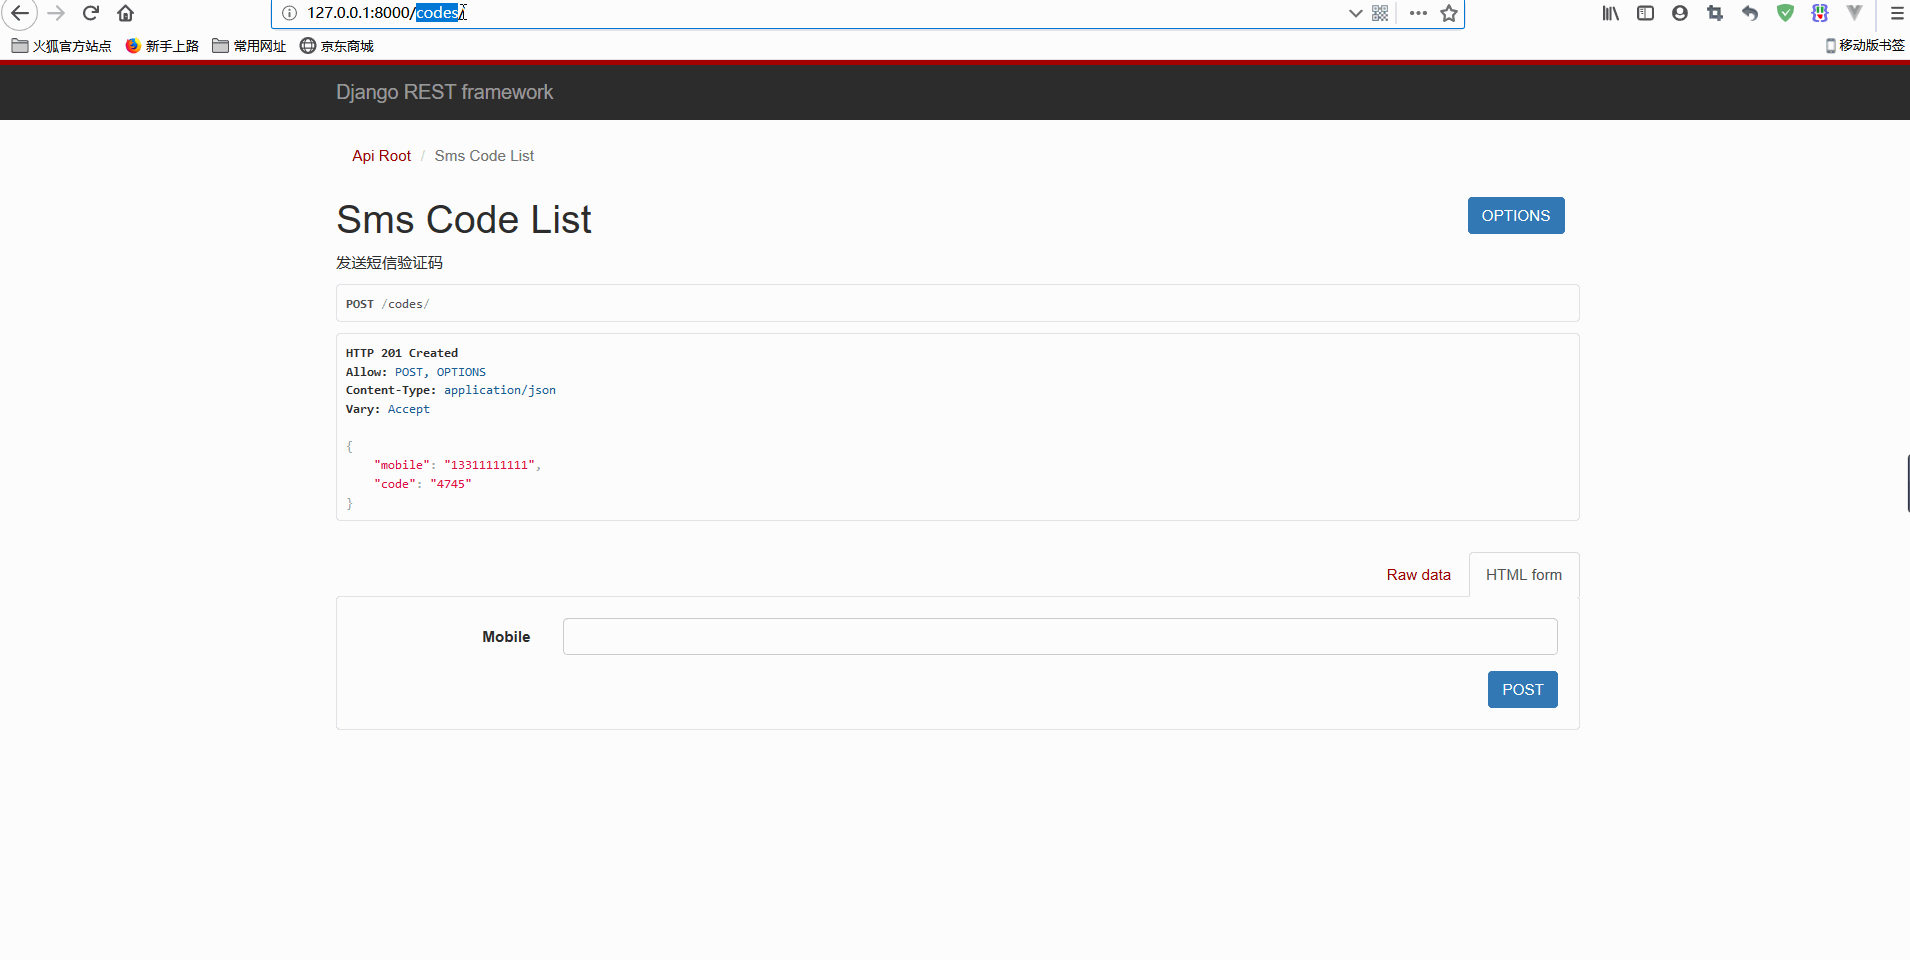Bookmark this page with the star icon

1447,13
